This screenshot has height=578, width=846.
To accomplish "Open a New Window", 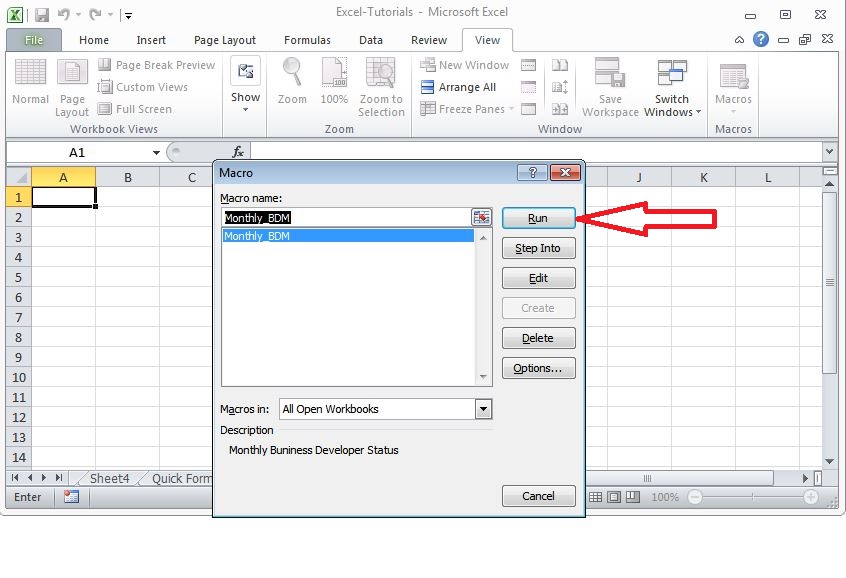I will pyautogui.click(x=465, y=65).
